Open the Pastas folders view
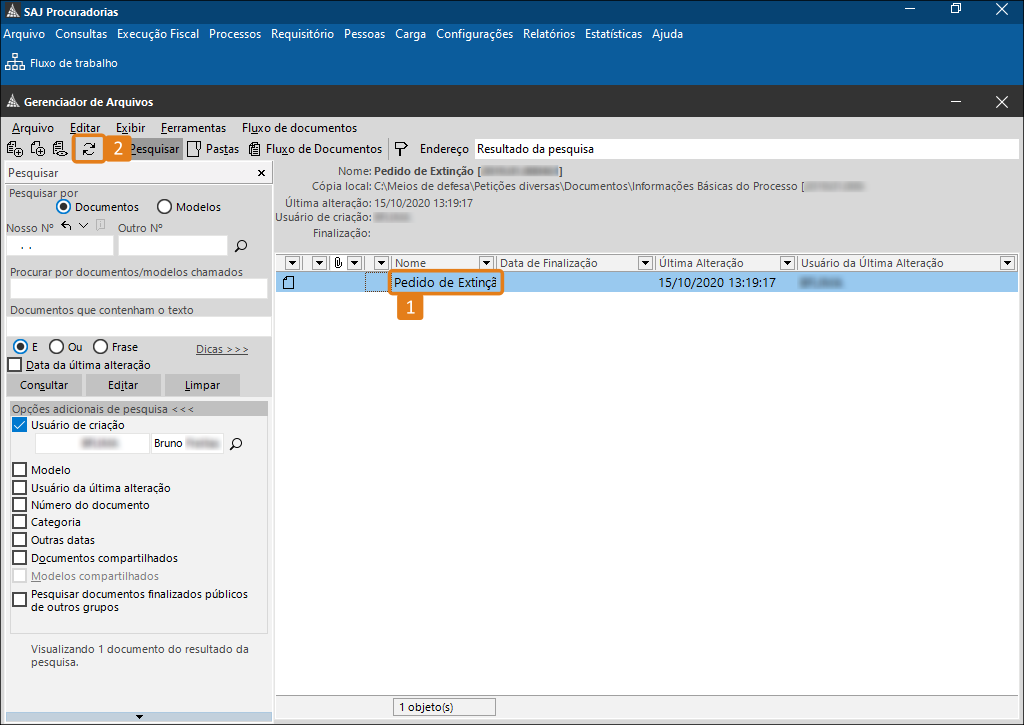The image size is (1024, 725). tap(213, 149)
